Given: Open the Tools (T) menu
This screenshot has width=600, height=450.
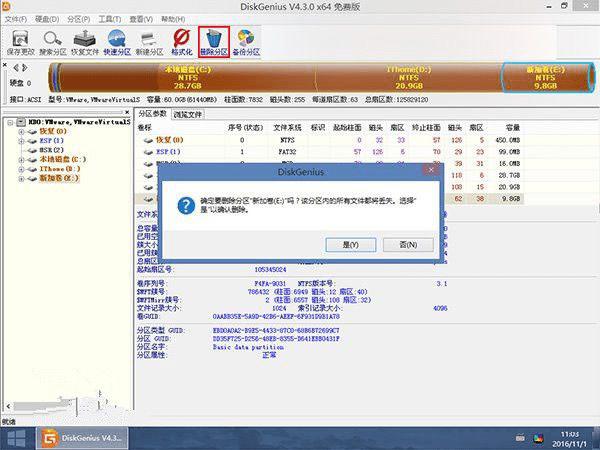Looking at the screenshot, I should click(110, 19).
